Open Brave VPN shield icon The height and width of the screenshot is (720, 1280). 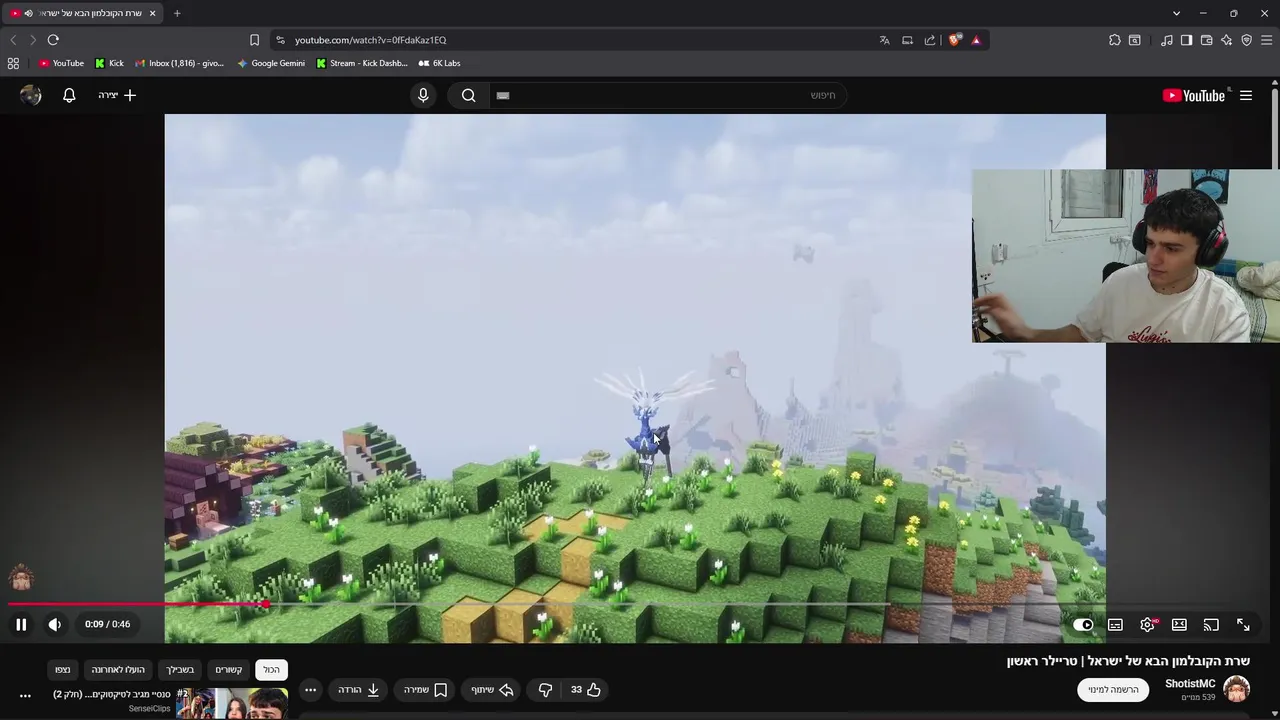1246,40
